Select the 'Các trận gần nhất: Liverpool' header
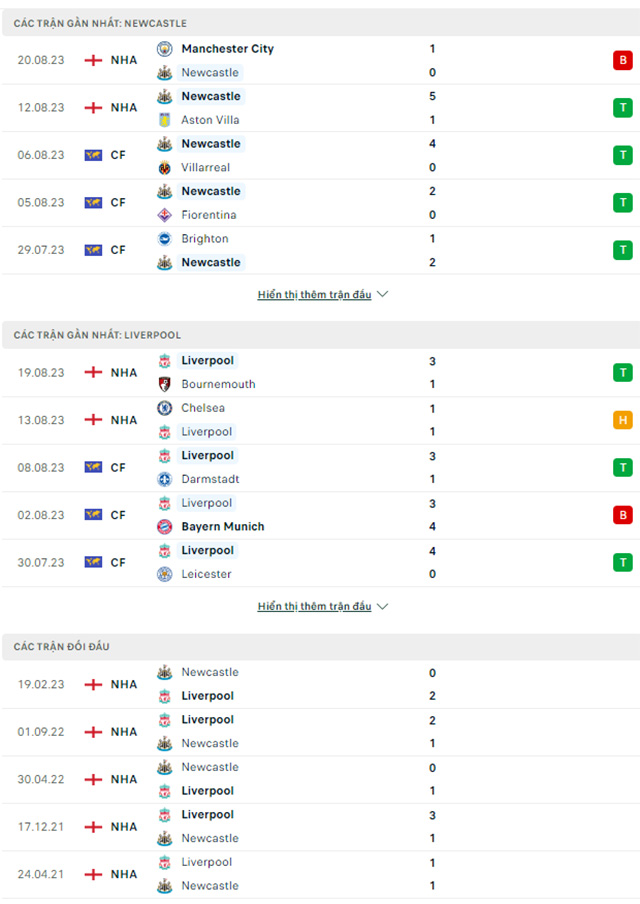Image resolution: width=640 pixels, height=904 pixels. (x=97, y=335)
